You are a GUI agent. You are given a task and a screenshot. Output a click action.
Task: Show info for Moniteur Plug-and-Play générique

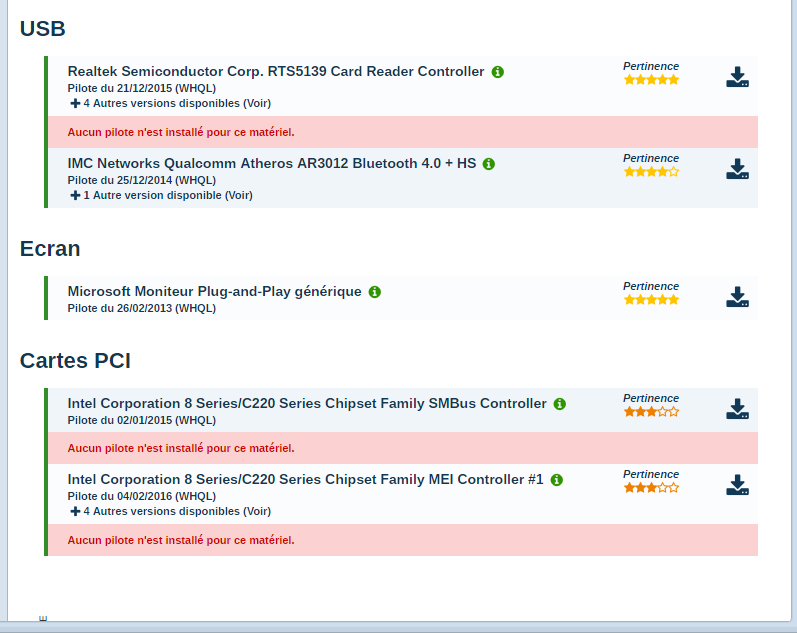(375, 292)
